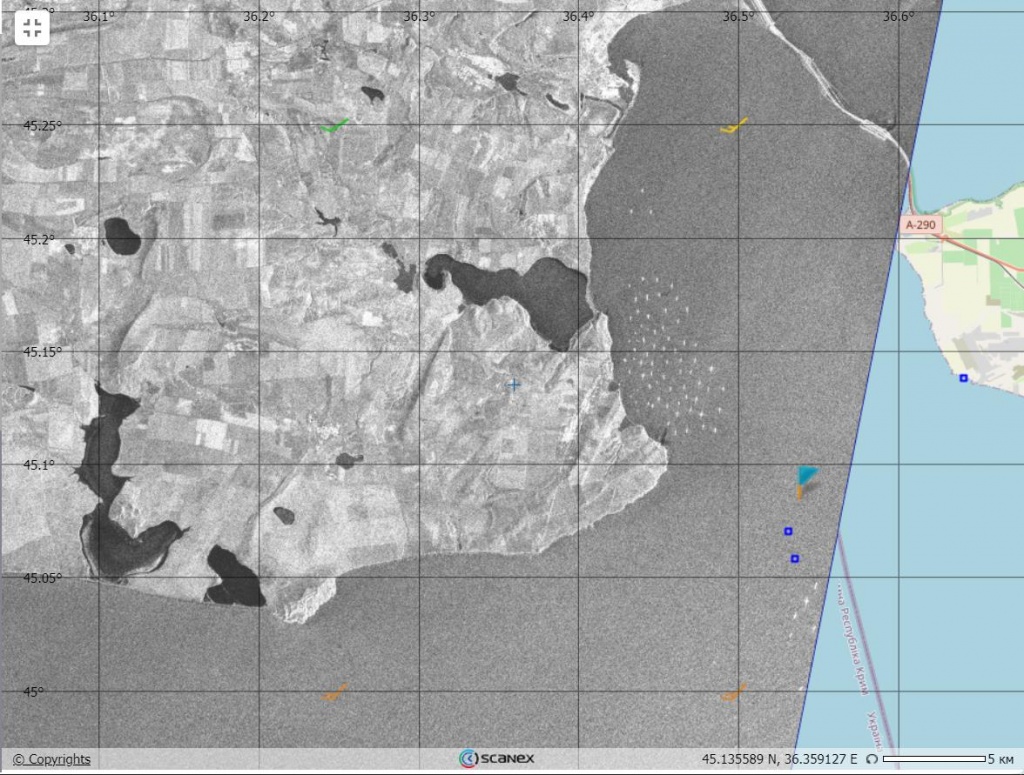Select the yellow wind barb near 36.5°

(733, 125)
